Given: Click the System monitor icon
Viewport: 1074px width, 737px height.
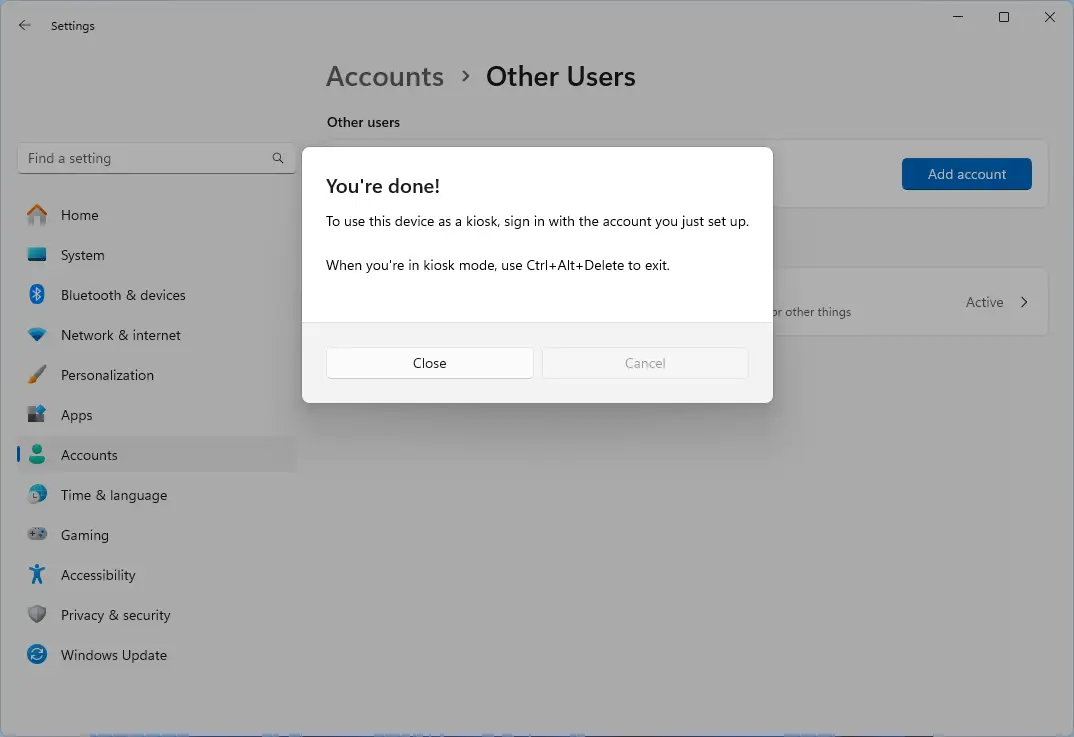Looking at the screenshot, I should coord(37,255).
